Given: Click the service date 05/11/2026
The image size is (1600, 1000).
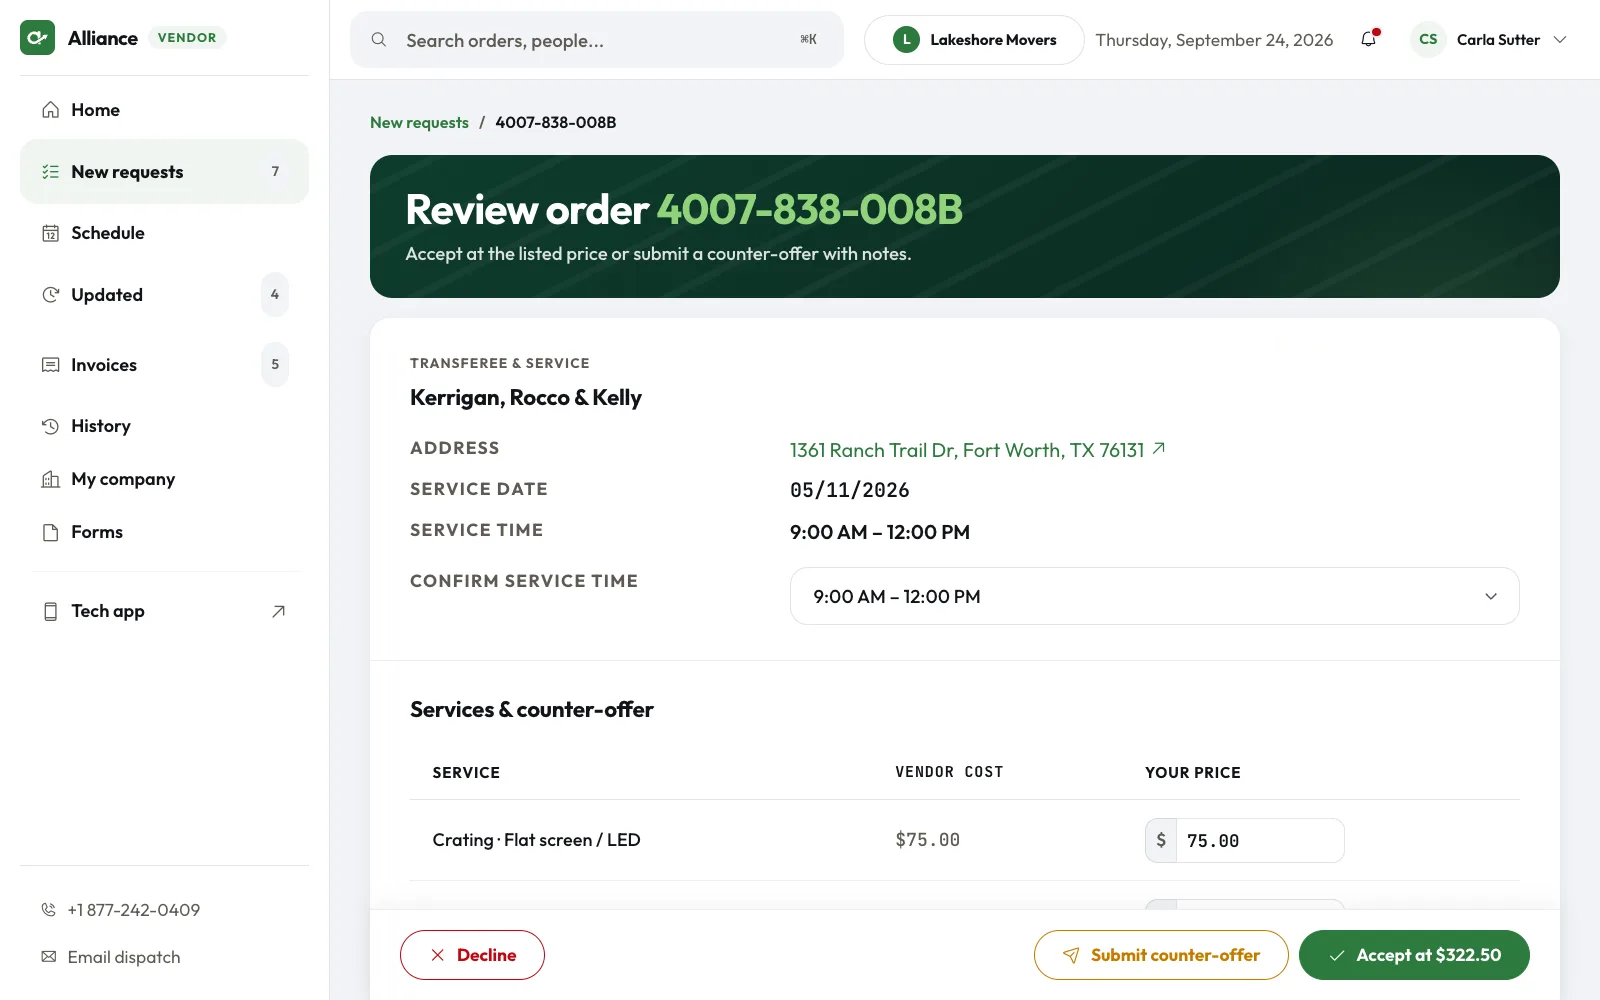Looking at the screenshot, I should point(849,490).
